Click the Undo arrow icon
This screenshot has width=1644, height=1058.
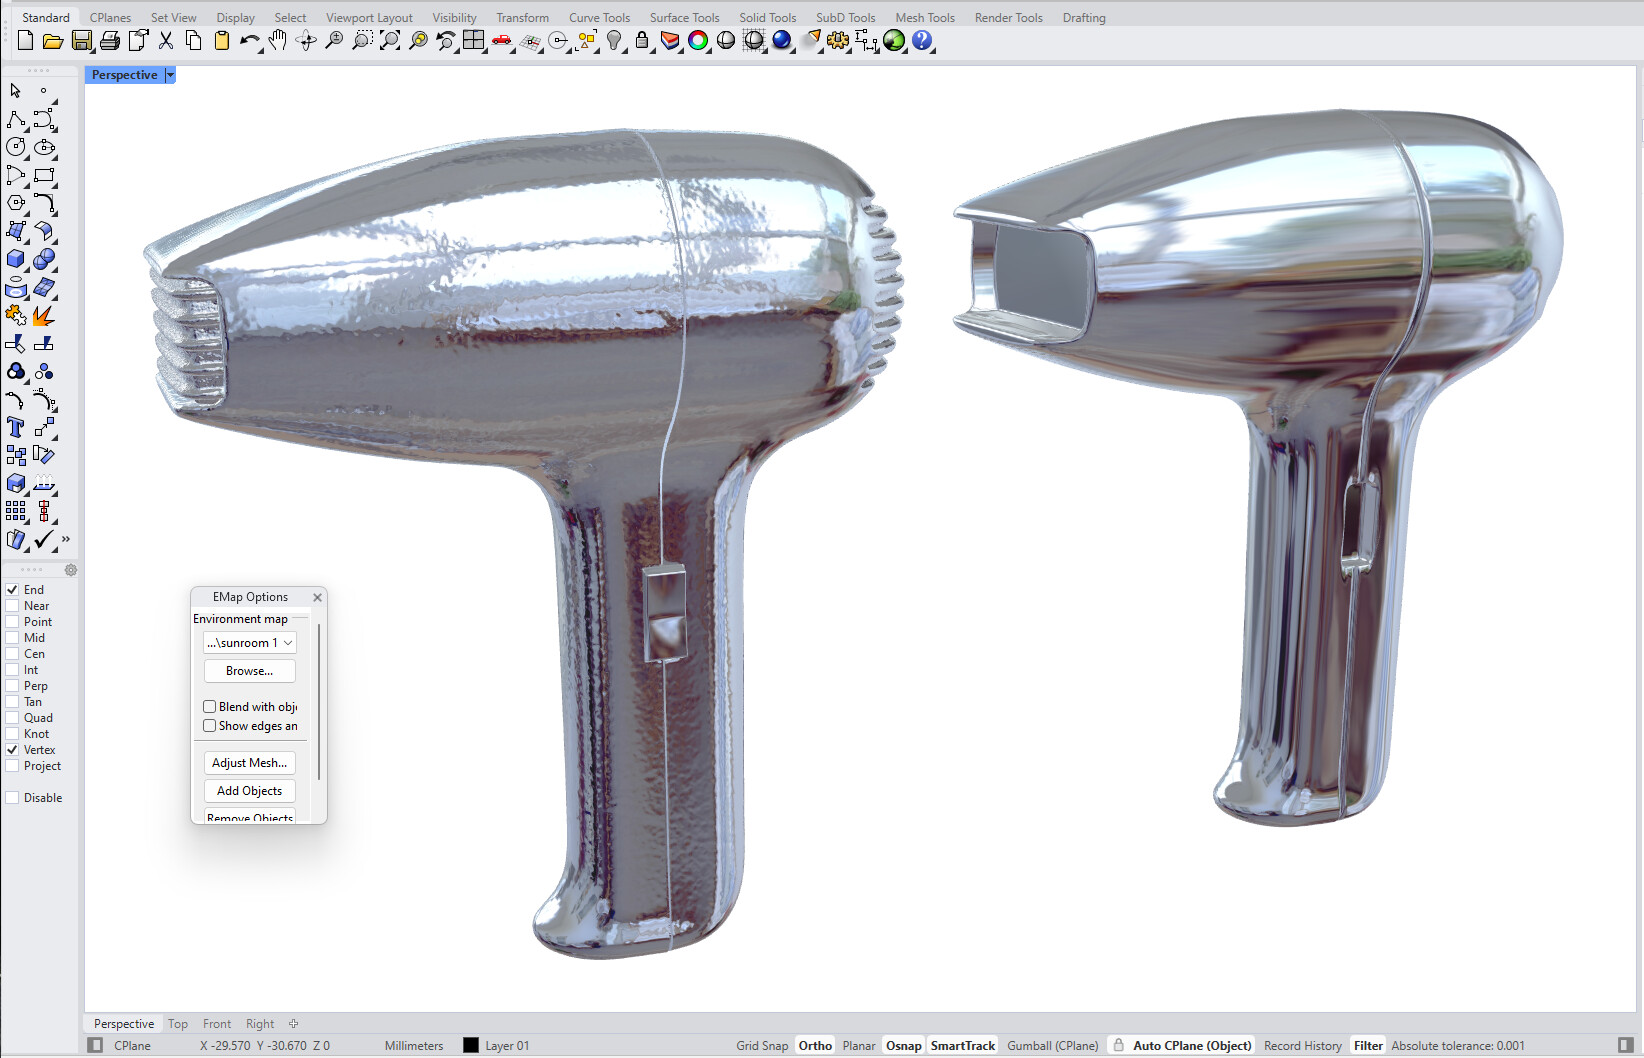point(248,41)
